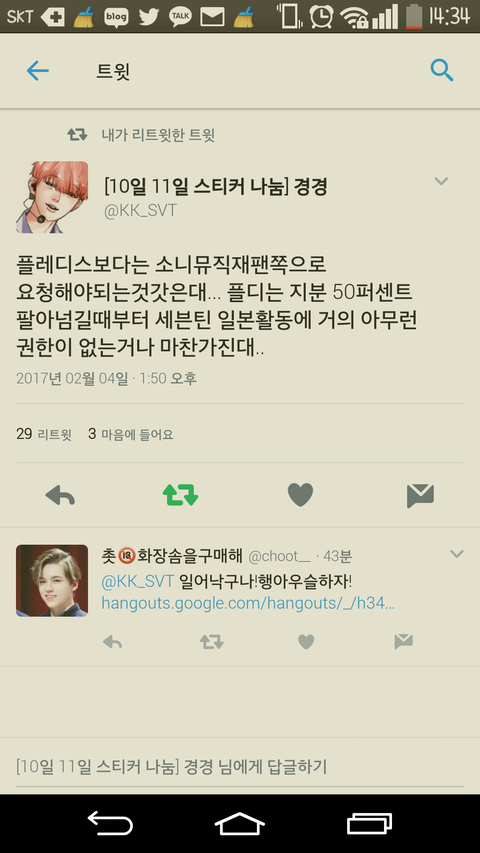
Task: Open the @KK_SVT mention link
Action: (x=138, y=581)
